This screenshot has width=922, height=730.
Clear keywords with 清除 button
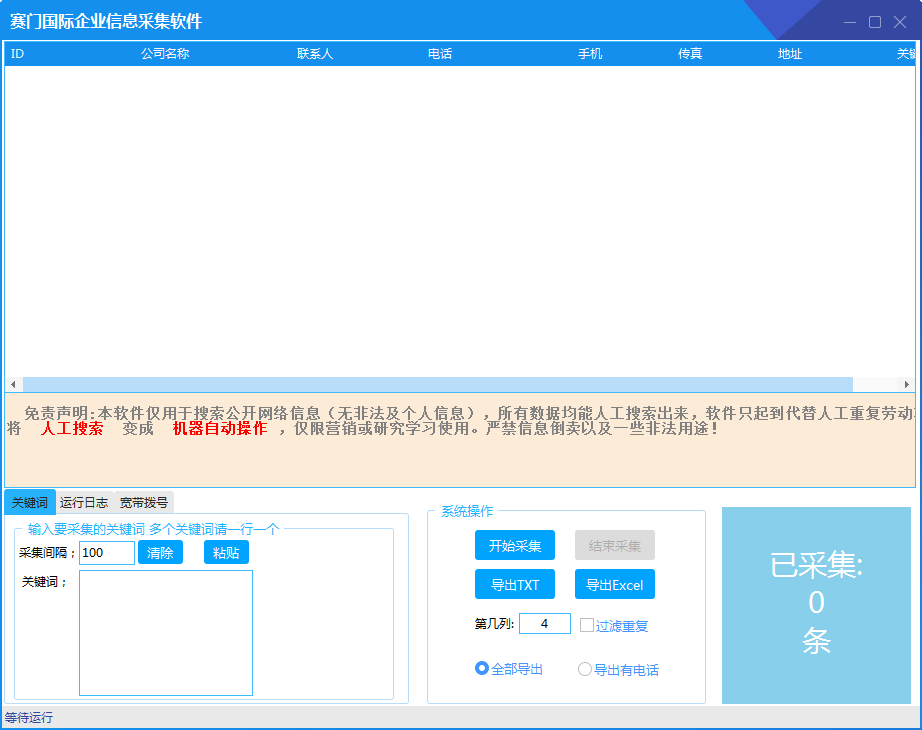coord(160,552)
